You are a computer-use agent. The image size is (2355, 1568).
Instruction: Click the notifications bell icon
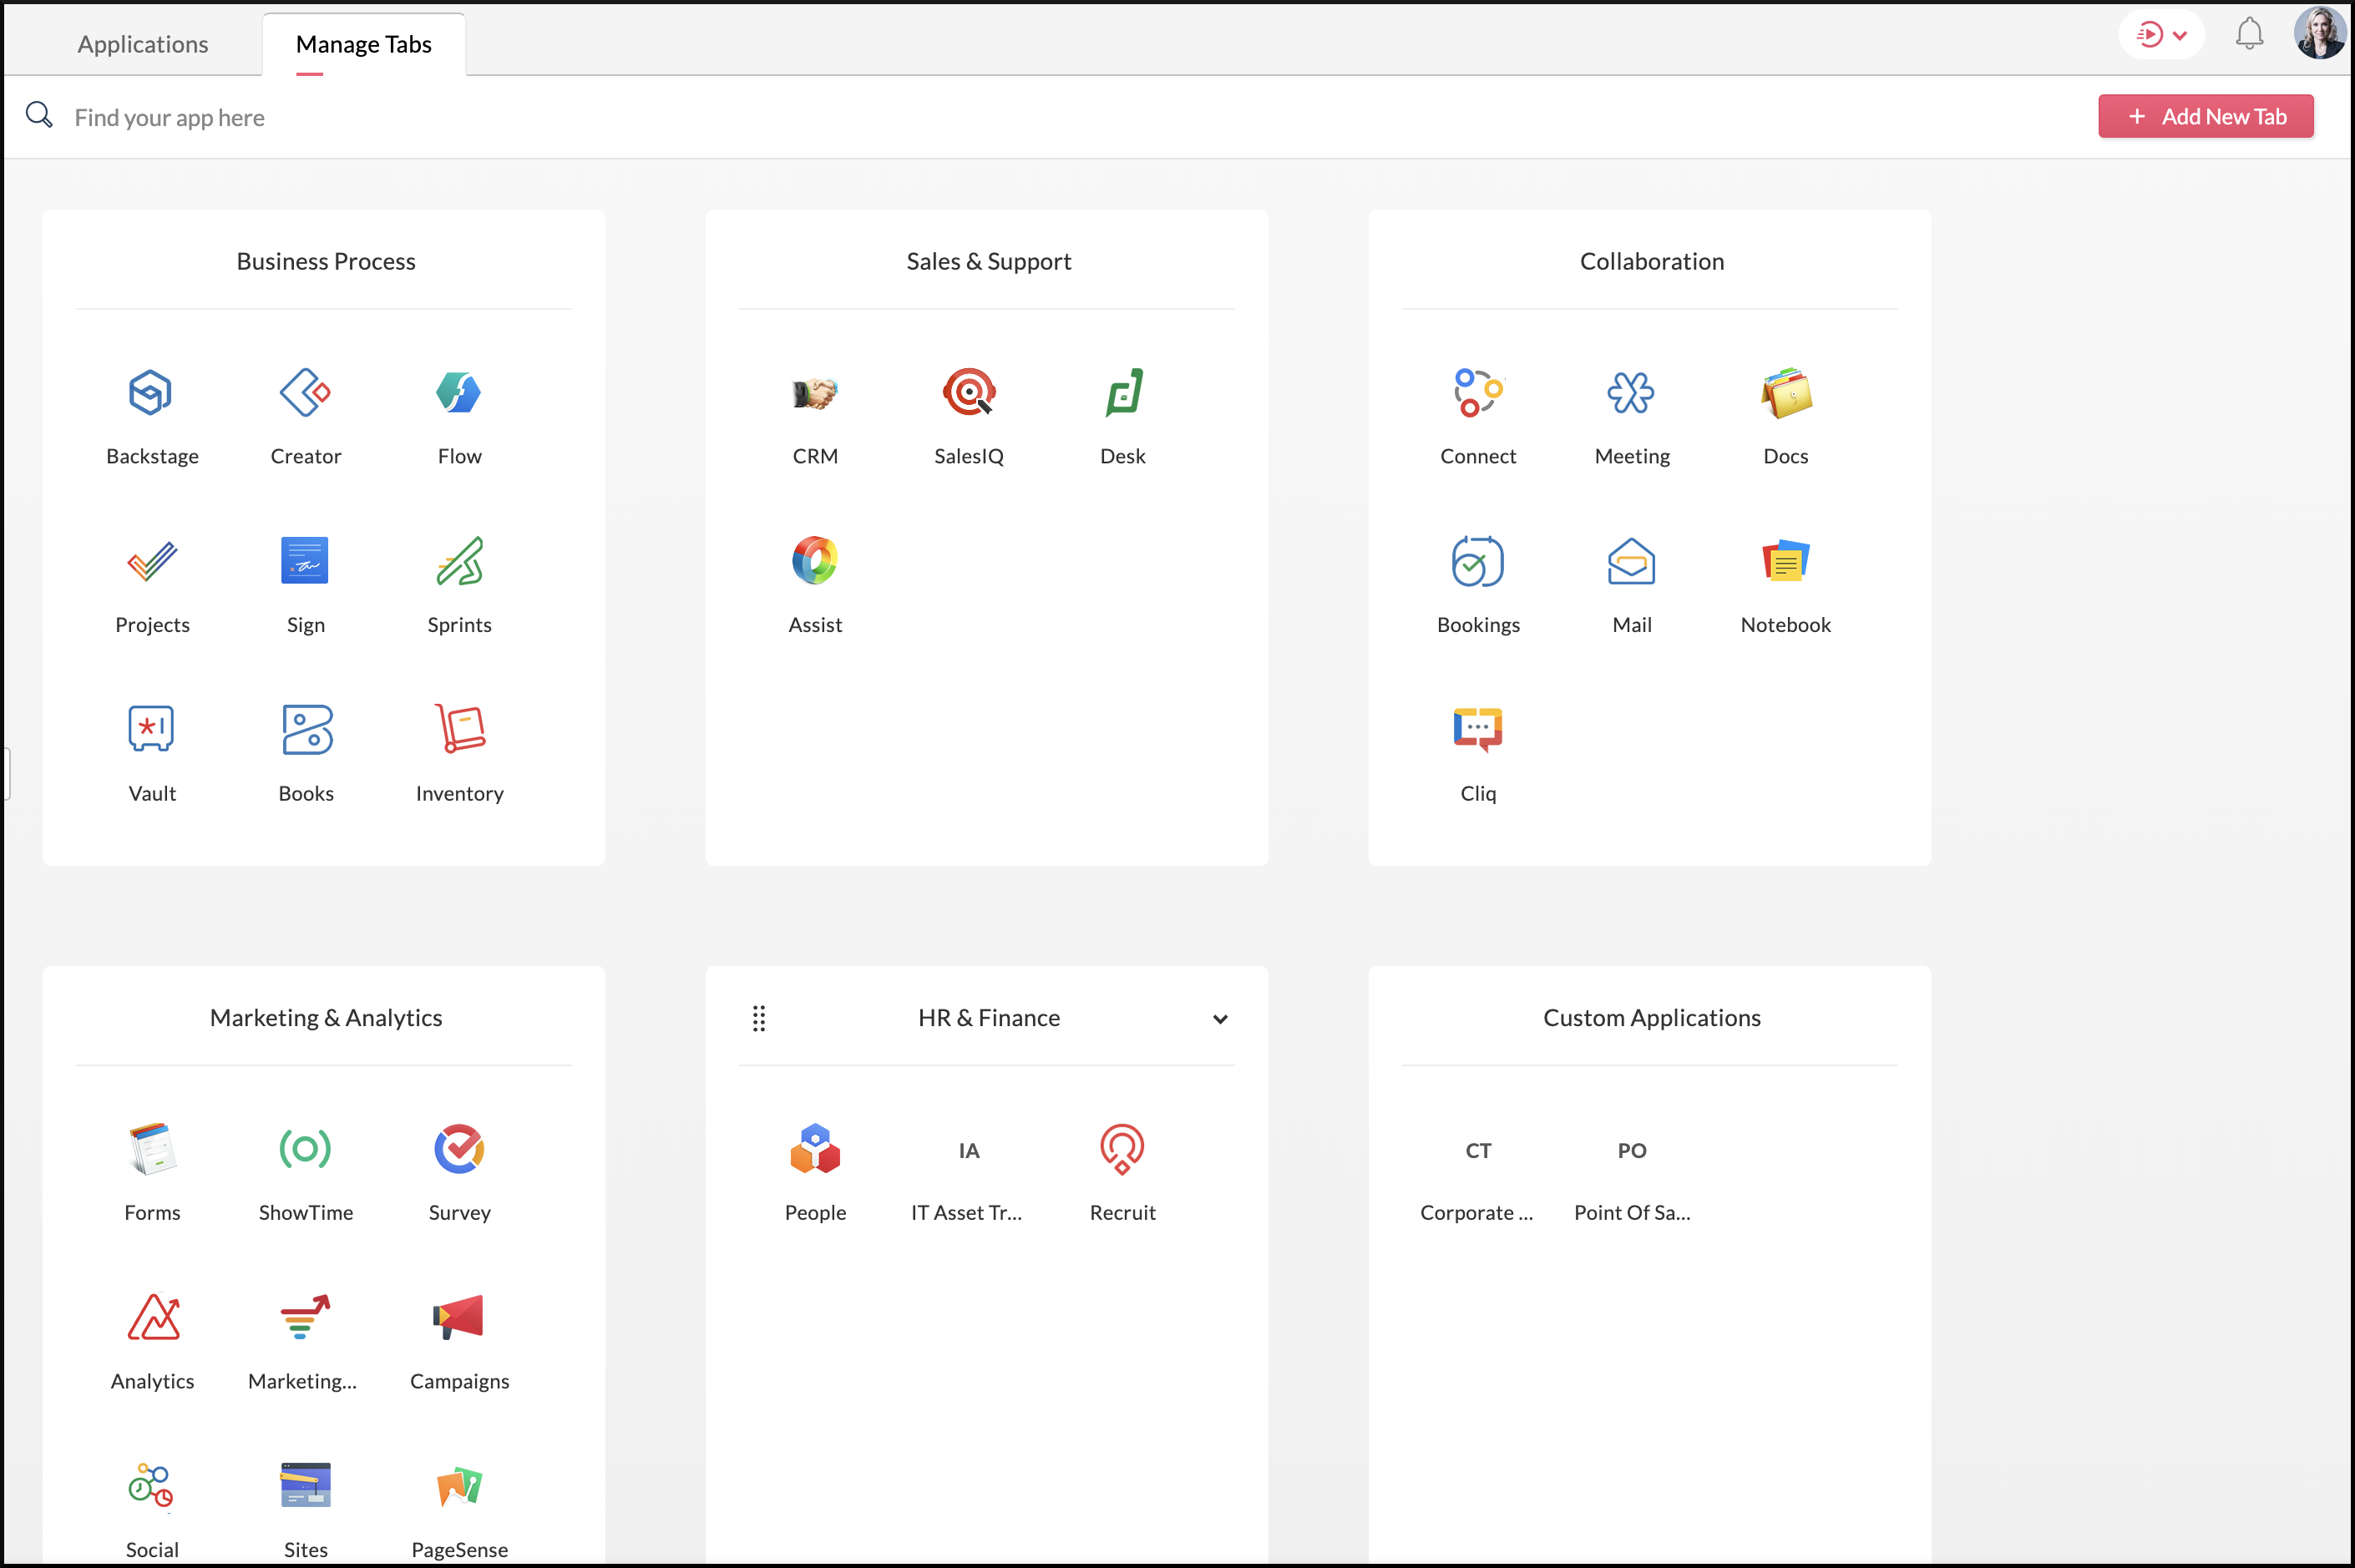2249,34
